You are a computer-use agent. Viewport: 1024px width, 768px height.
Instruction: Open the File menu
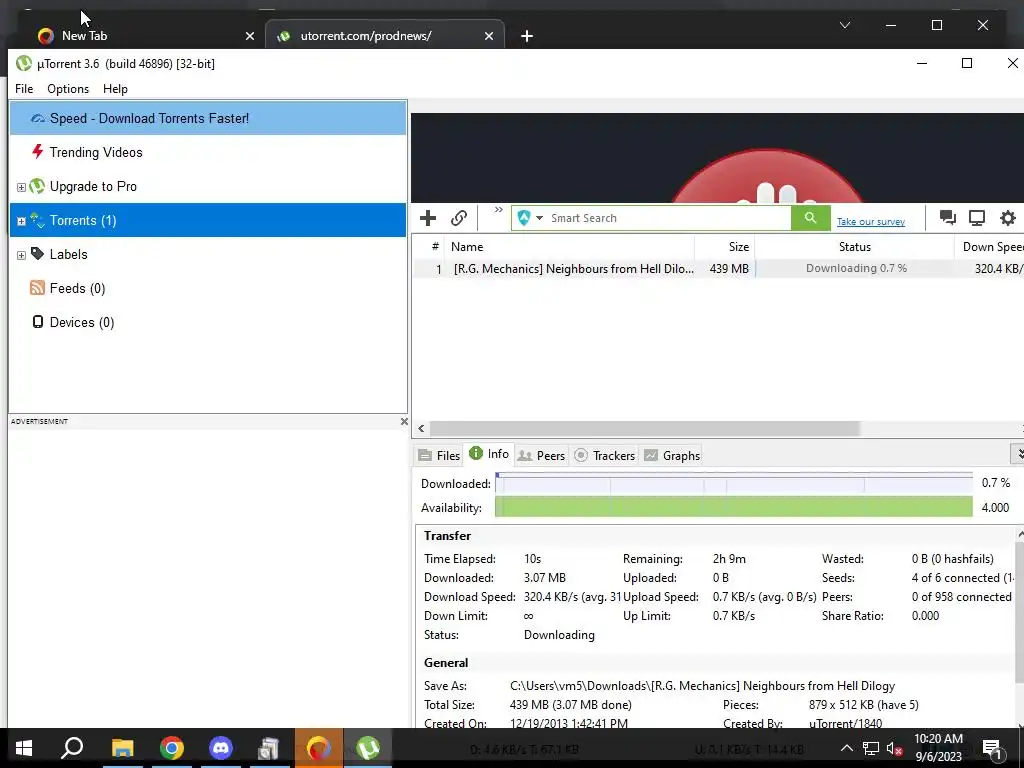pos(24,89)
